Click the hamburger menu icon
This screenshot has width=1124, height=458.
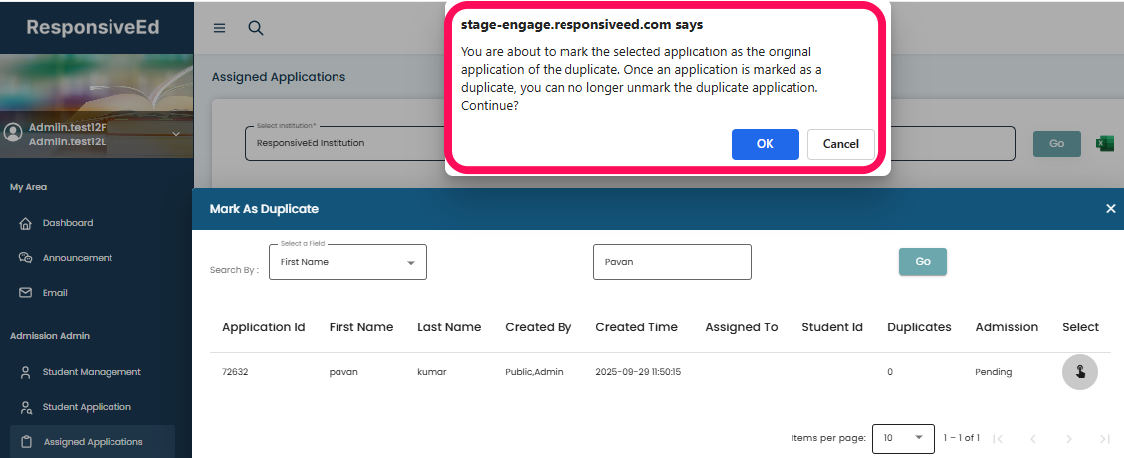coord(220,28)
